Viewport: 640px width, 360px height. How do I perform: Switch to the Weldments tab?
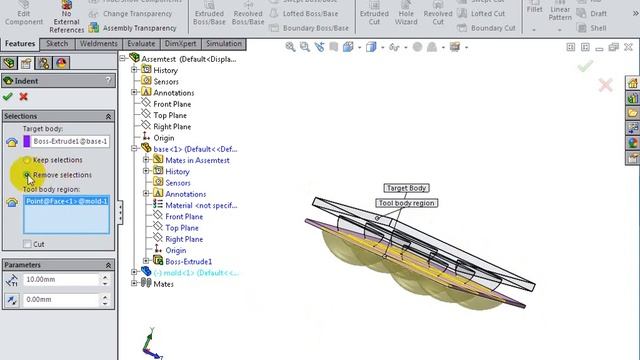[99, 44]
